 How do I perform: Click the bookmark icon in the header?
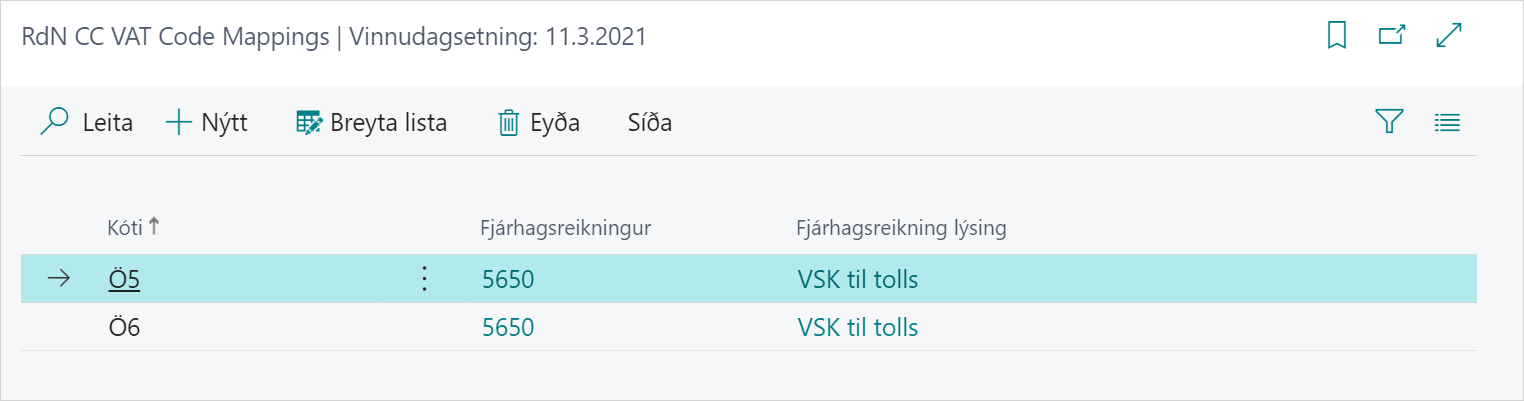(x=1336, y=36)
